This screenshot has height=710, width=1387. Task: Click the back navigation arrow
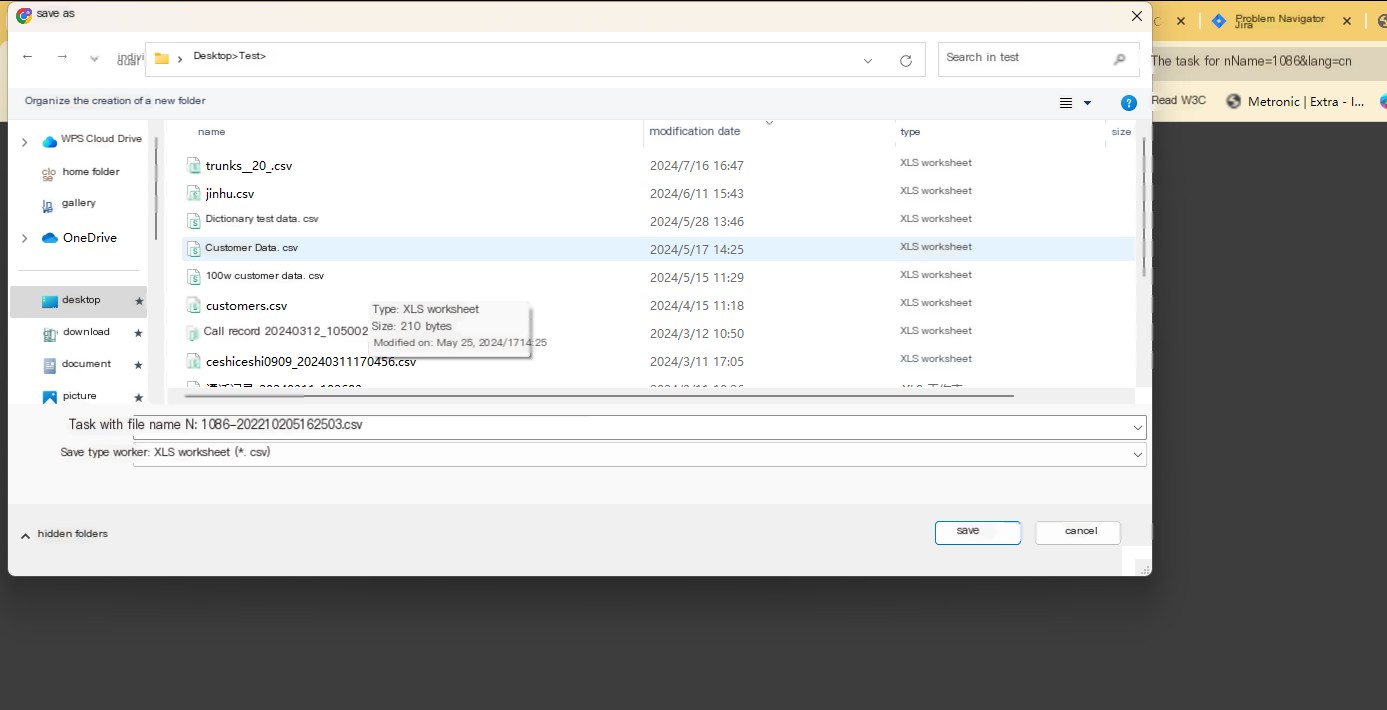click(28, 57)
